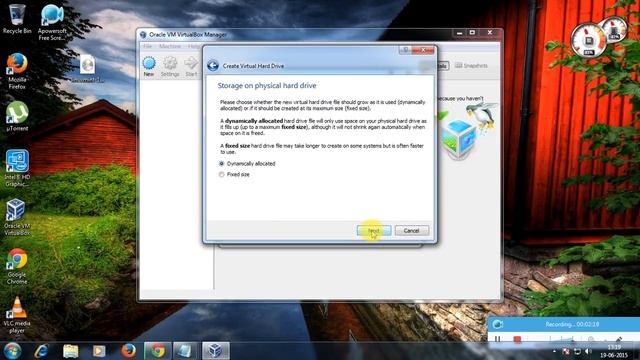Click the Apowersoft logo in the recorder bar
The height and width of the screenshot is (360, 640).
coord(498,324)
